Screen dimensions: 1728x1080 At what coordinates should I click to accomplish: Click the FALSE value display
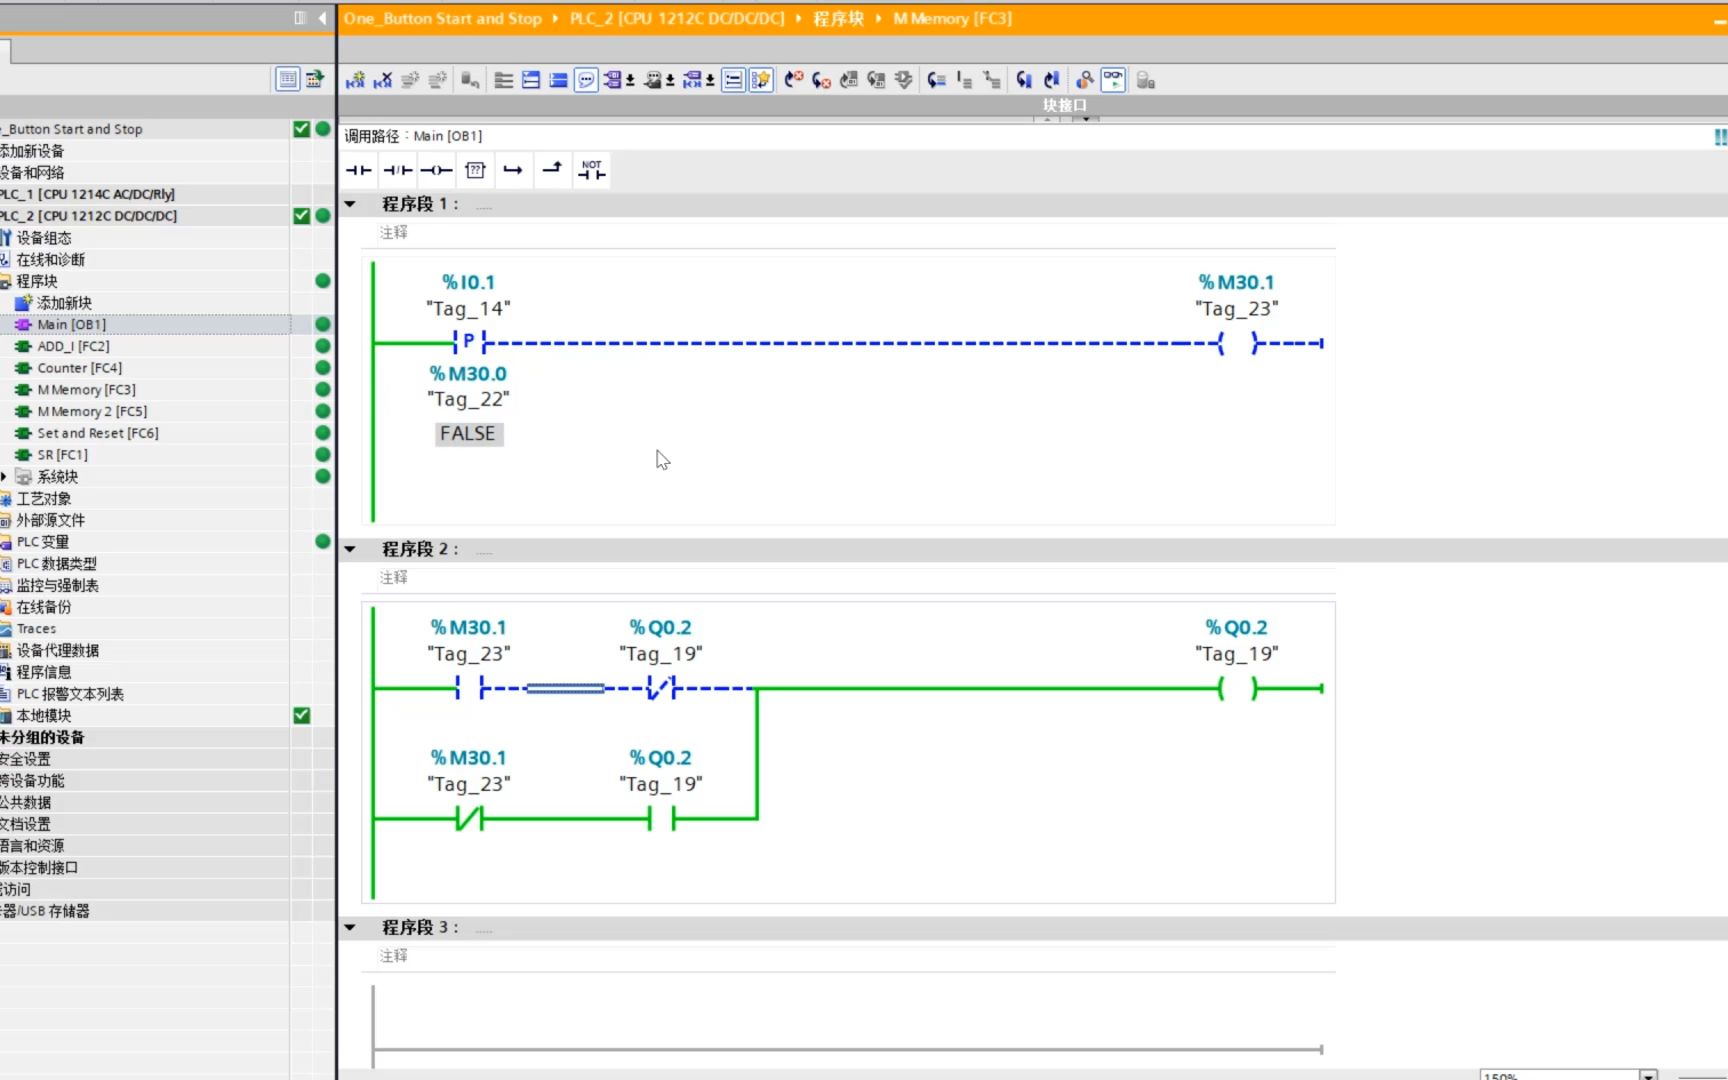[468, 433]
